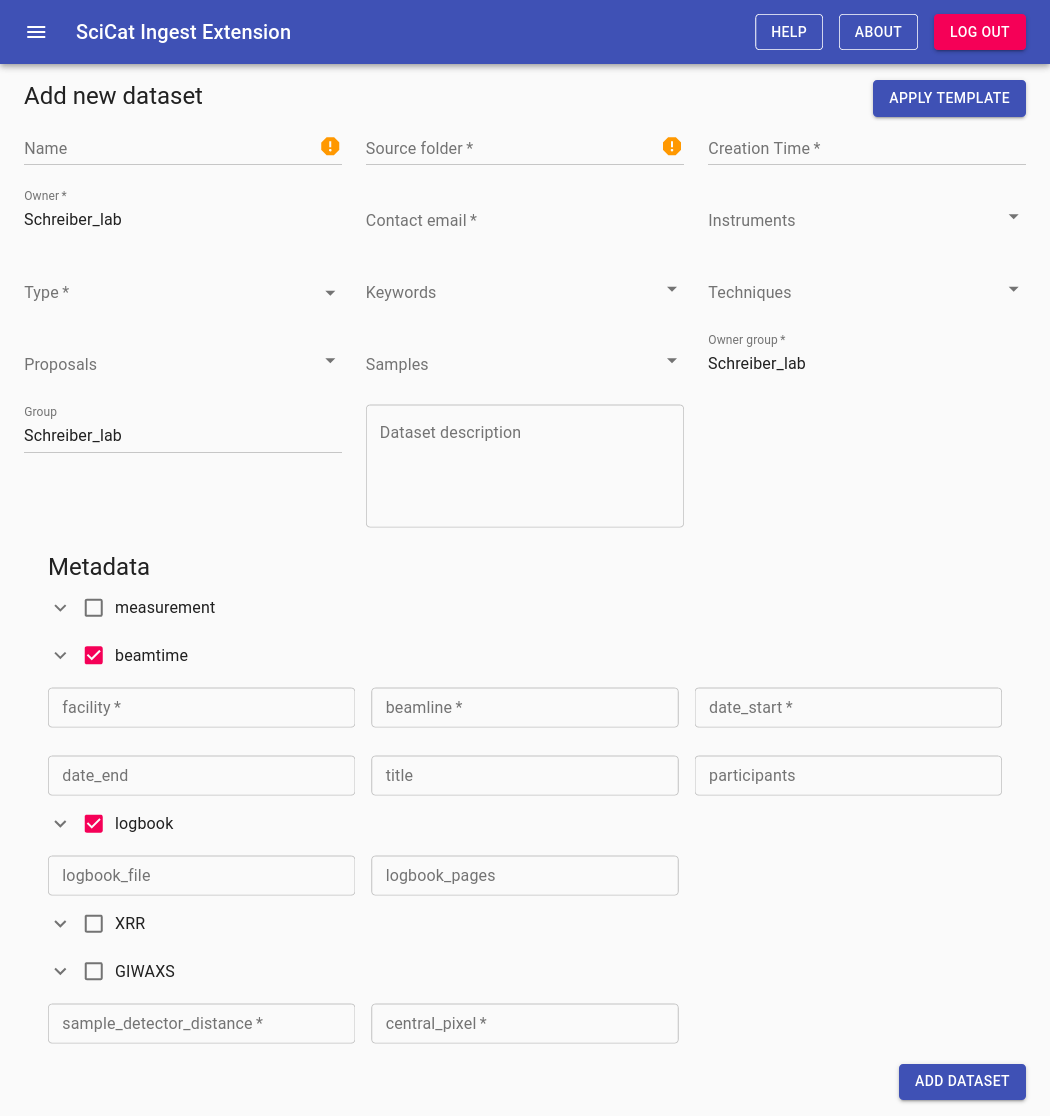Open the Proposals selector arrow
This screenshot has height=1116, width=1050.
pos(329,361)
